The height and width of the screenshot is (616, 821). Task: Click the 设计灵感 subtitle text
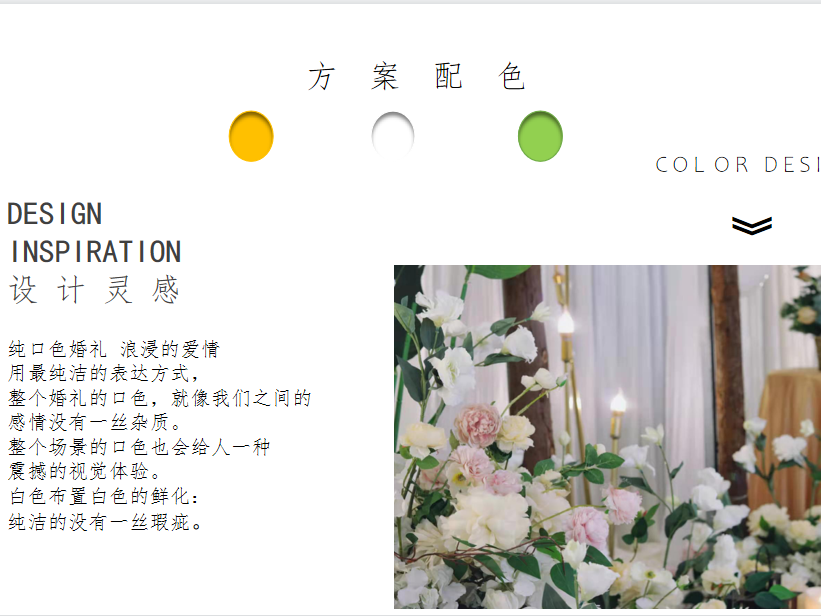(x=95, y=290)
